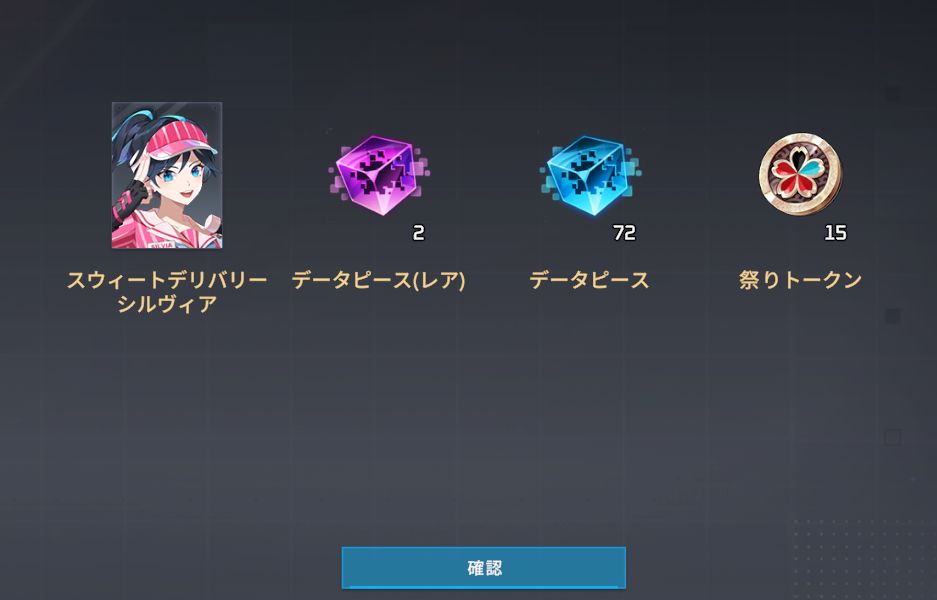Viewport: 937px width, 600px height.
Task: Click the SILVIA name tag on uniform
Action: tap(162, 244)
